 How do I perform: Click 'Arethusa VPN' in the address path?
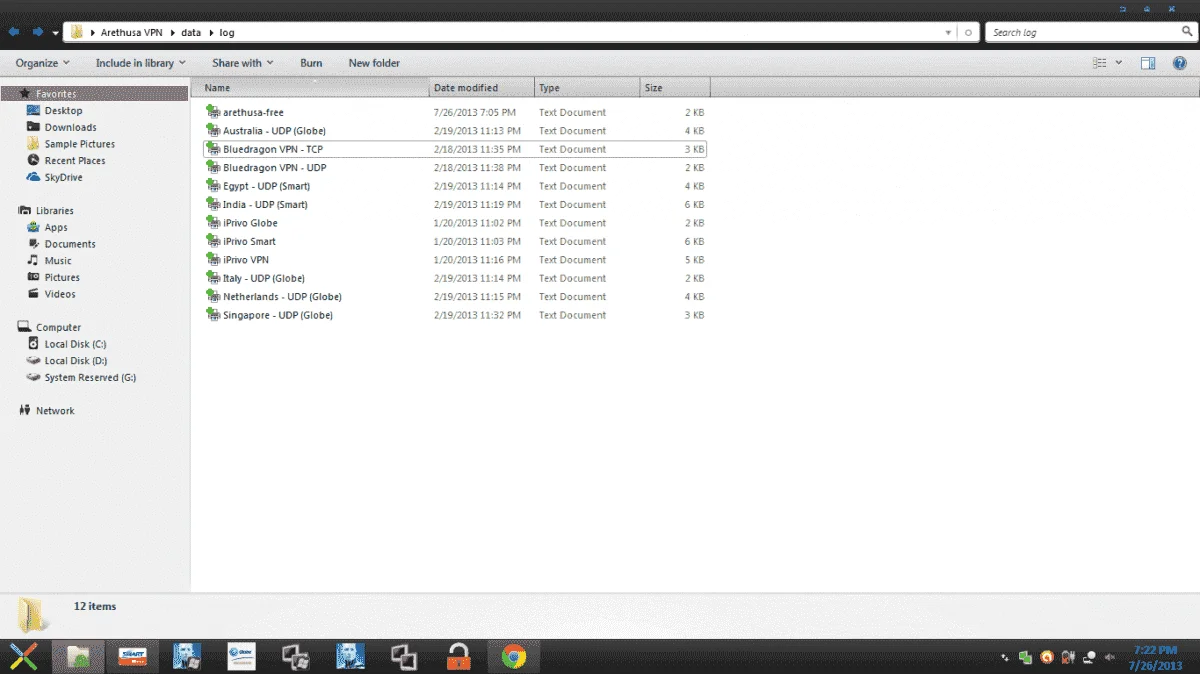pos(131,33)
